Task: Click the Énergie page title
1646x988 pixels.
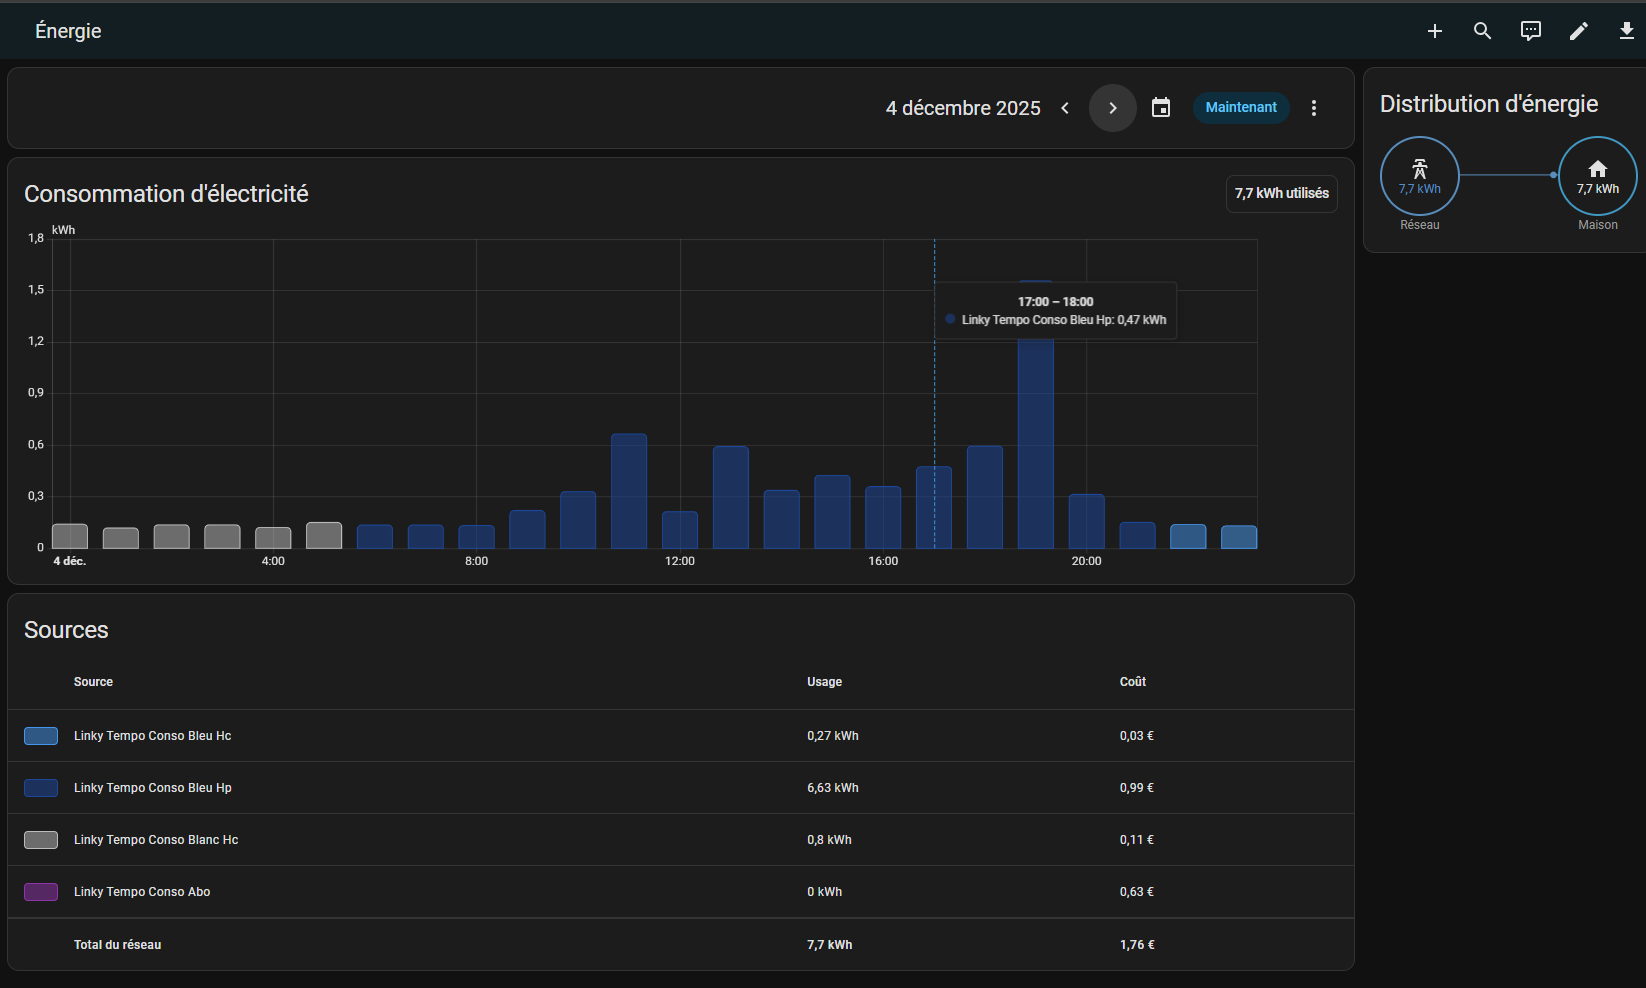Action: coord(68,31)
